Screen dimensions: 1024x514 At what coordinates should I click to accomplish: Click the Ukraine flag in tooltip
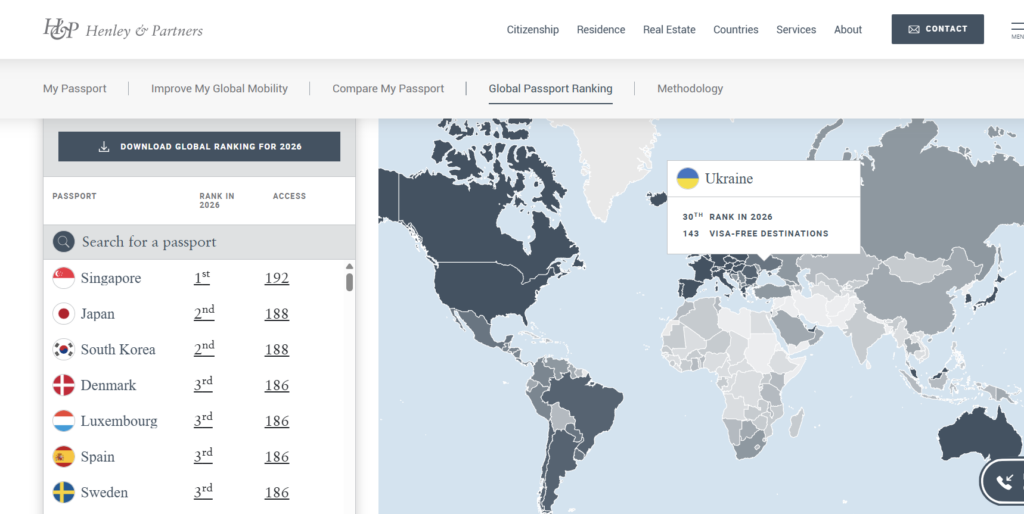pyautogui.click(x=688, y=179)
